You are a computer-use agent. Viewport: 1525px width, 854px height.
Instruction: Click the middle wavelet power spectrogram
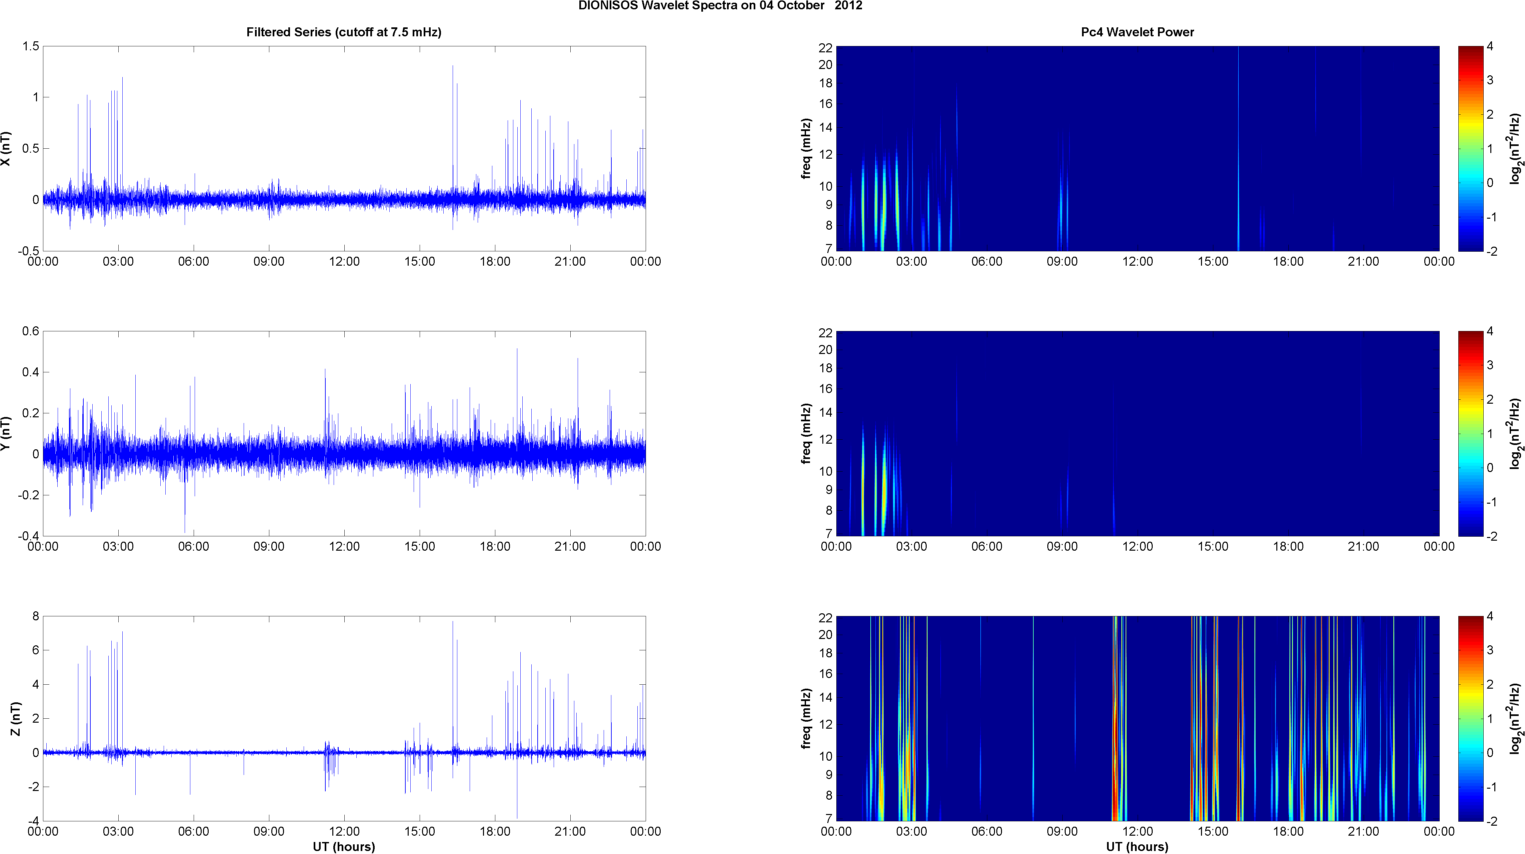[x=1137, y=433]
